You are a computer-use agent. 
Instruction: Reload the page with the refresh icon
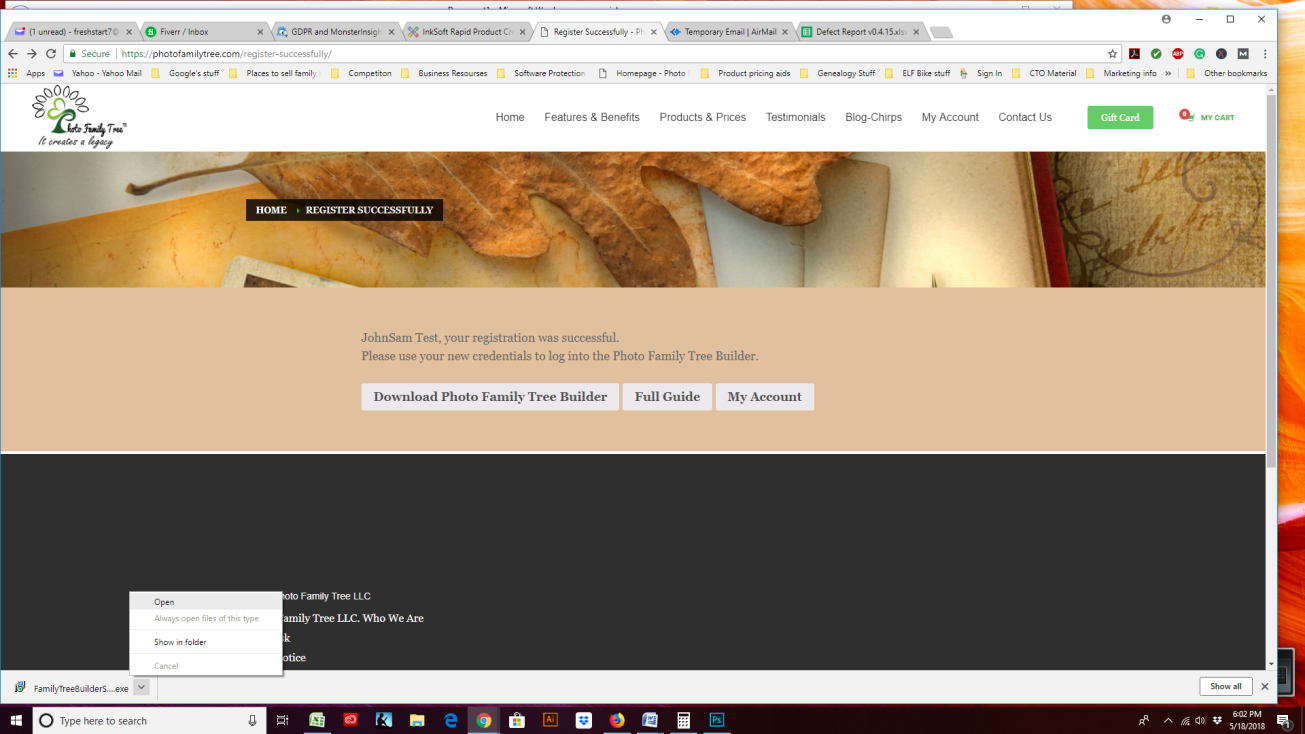51,54
